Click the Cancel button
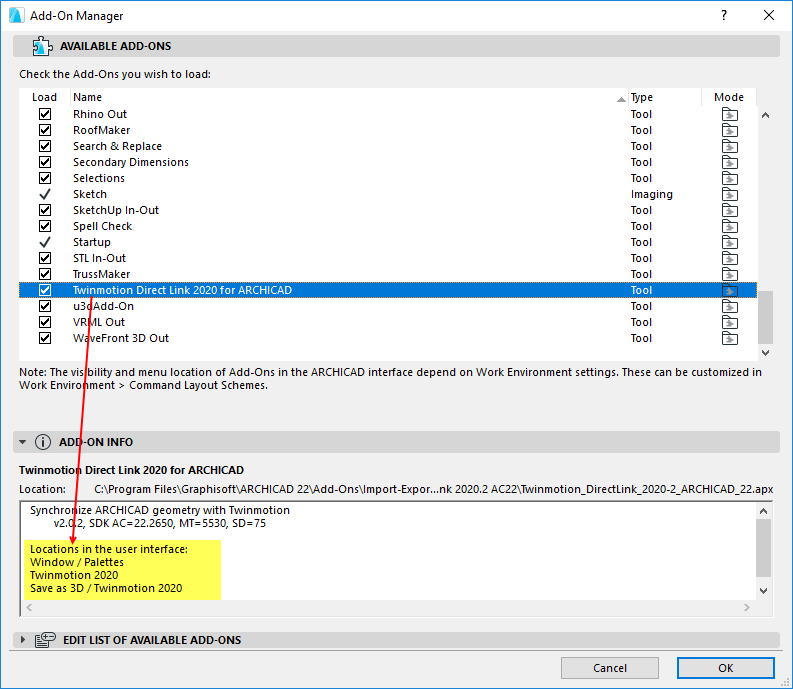Screen dimensions: 793x689 tap(609, 668)
